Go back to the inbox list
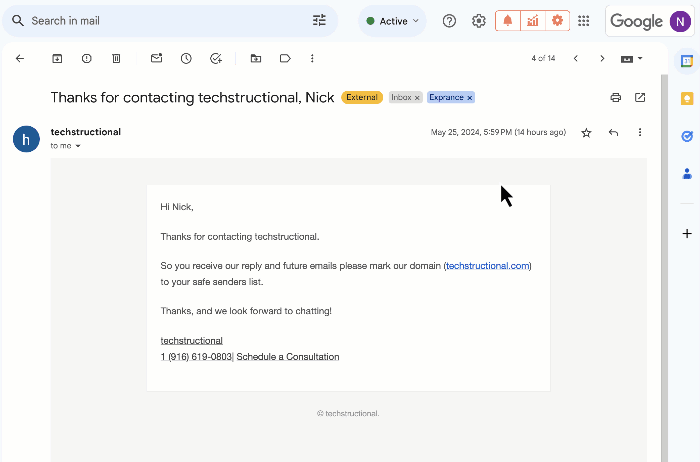Screen dimensions: 700x462 [20, 58]
